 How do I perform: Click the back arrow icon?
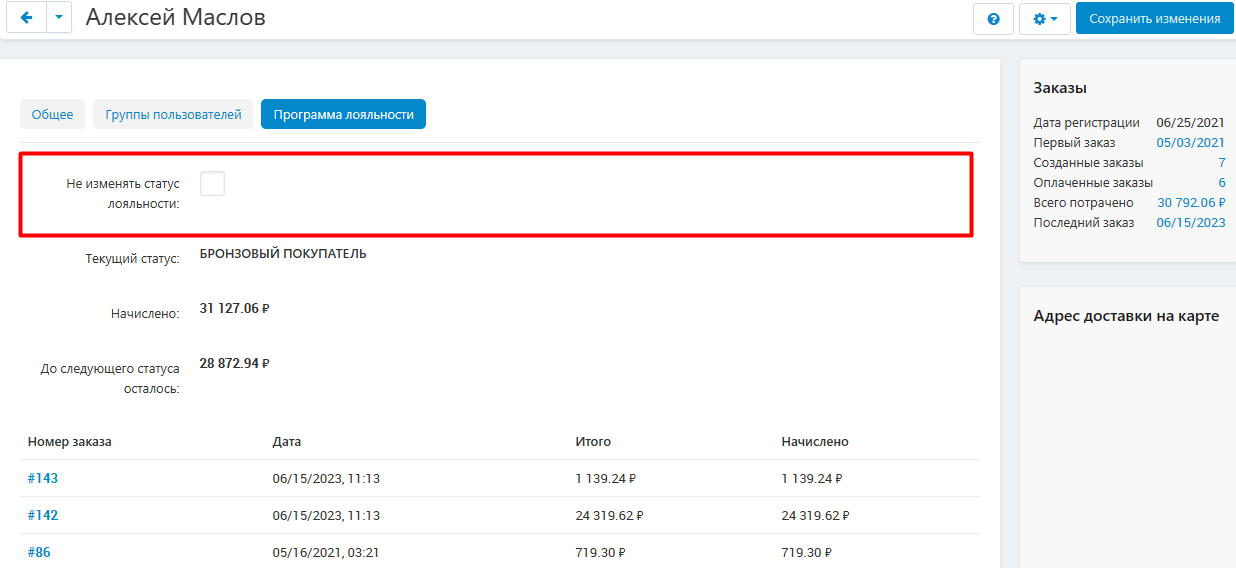[x=26, y=18]
